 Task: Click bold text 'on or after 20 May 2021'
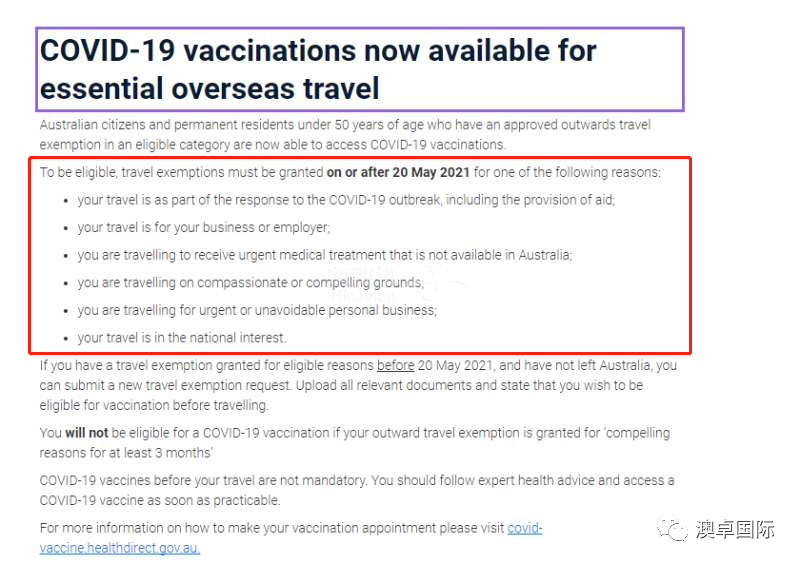click(x=398, y=173)
